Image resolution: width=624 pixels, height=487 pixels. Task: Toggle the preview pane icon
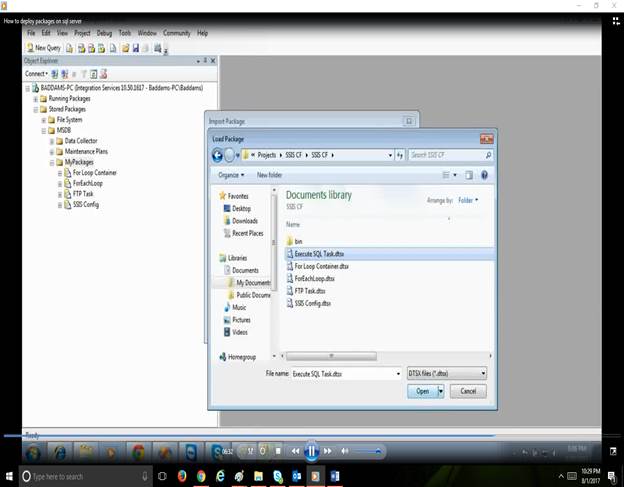click(469, 175)
